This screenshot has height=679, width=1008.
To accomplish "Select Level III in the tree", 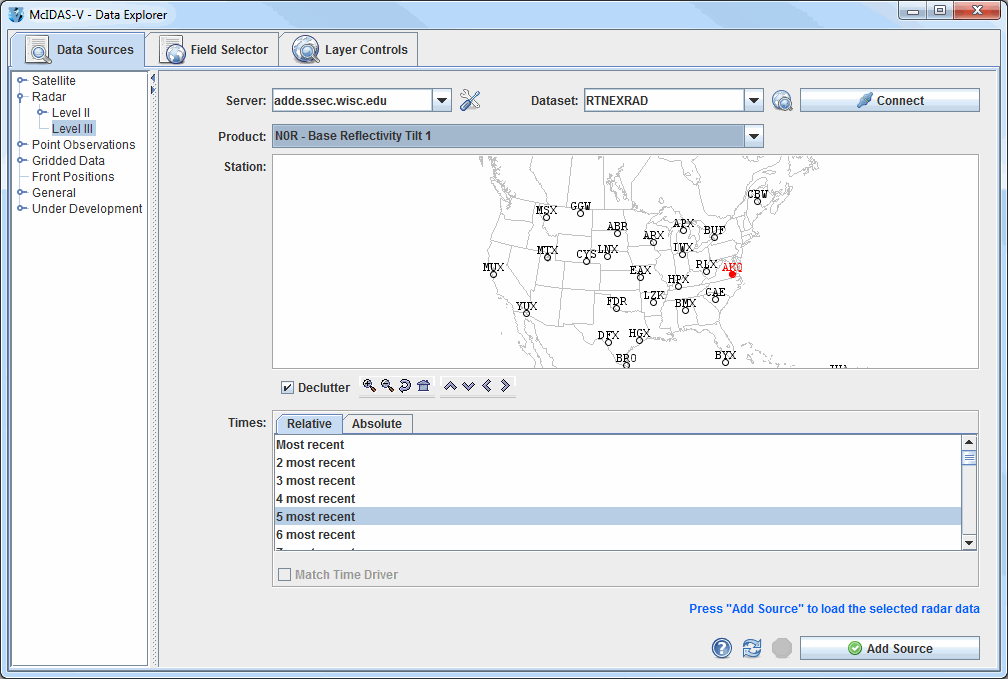I will 73,129.
